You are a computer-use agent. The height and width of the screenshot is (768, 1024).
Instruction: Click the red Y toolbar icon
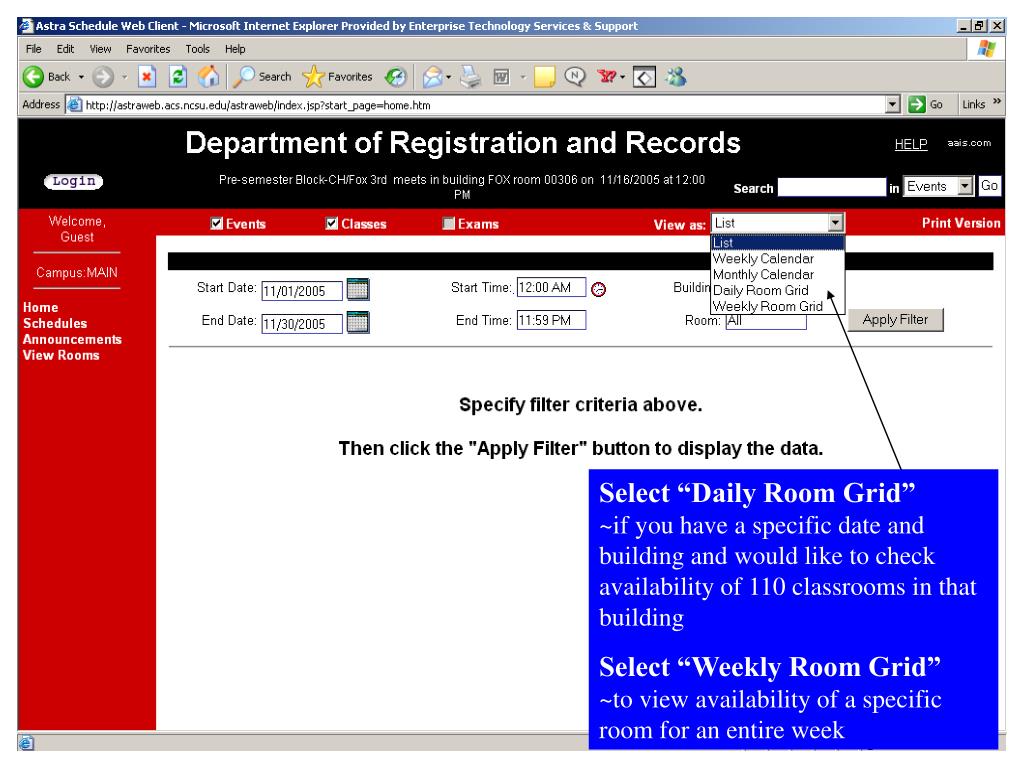click(x=607, y=77)
